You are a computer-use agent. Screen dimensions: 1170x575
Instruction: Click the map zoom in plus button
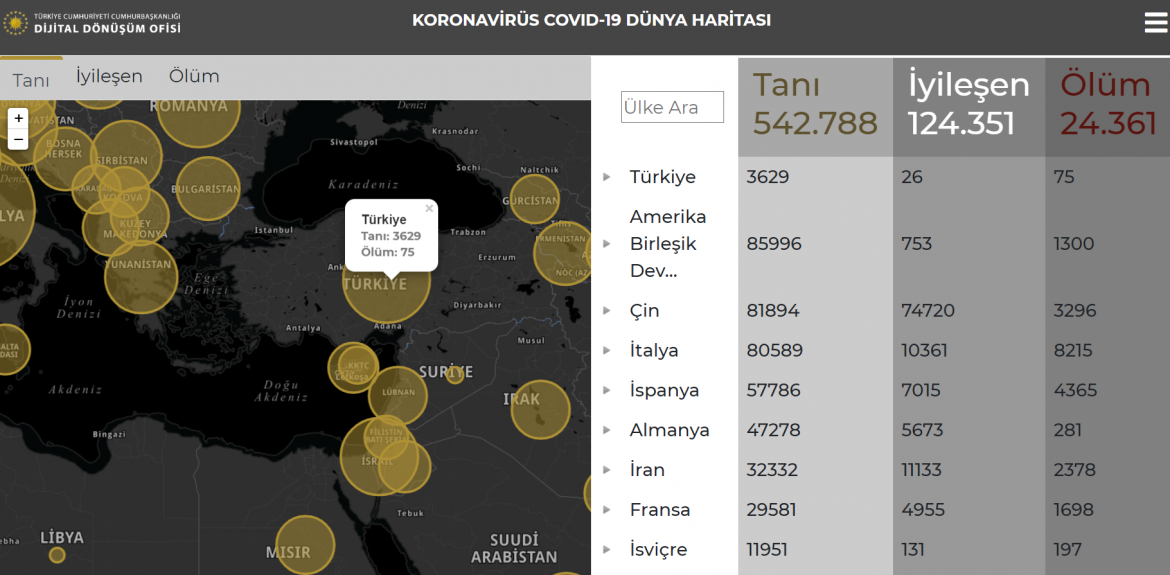pyautogui.click(x=18, y=118)
